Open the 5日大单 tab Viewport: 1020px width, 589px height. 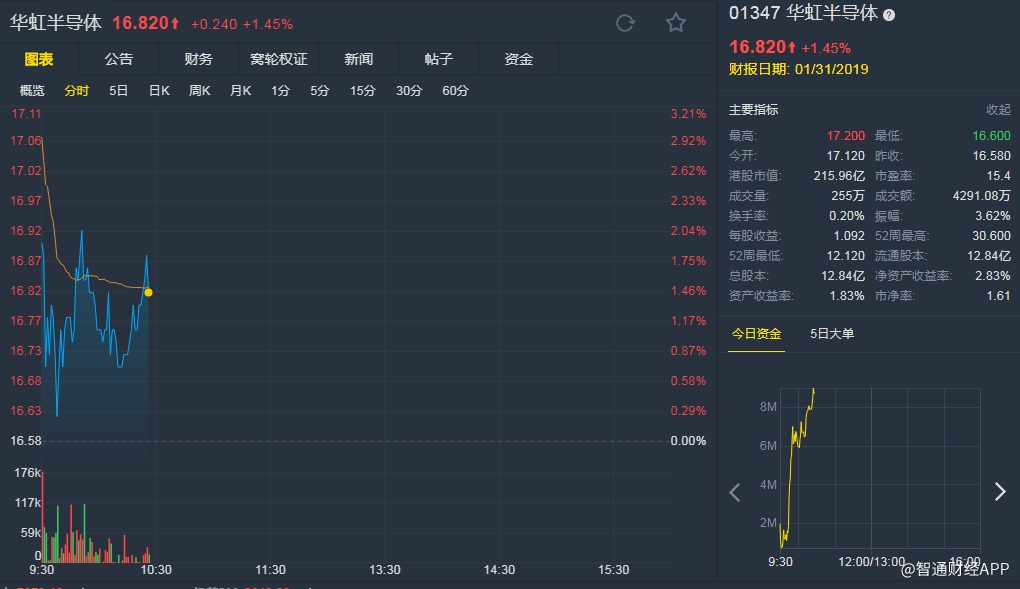point(832,334)
